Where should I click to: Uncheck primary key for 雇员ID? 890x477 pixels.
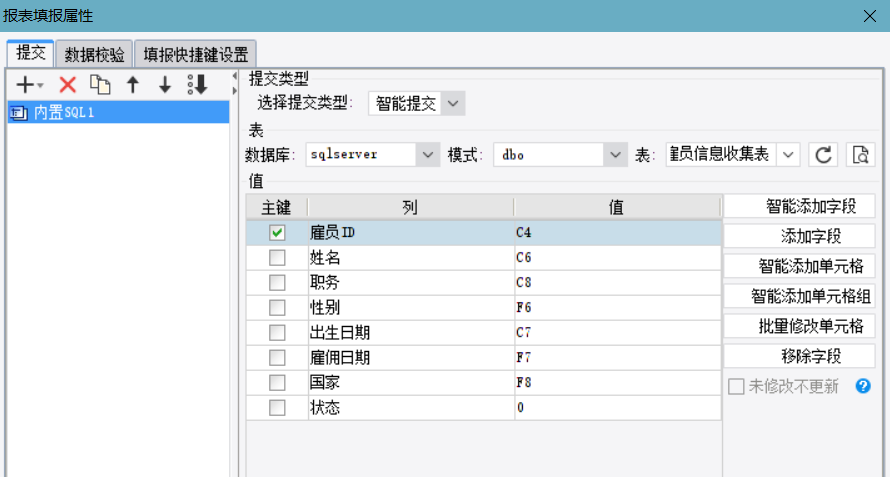click(x=277, y=232)
